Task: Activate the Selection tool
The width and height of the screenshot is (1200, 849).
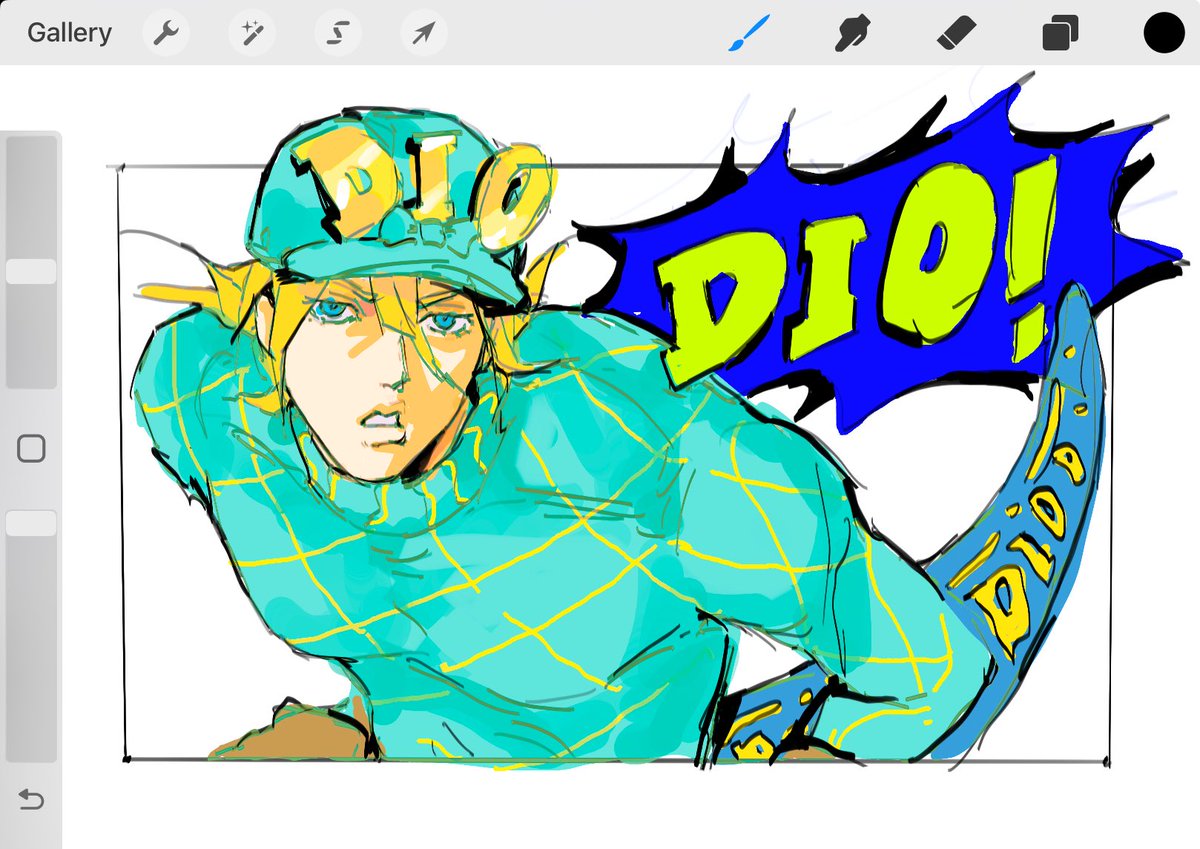Action: [337, 34]
